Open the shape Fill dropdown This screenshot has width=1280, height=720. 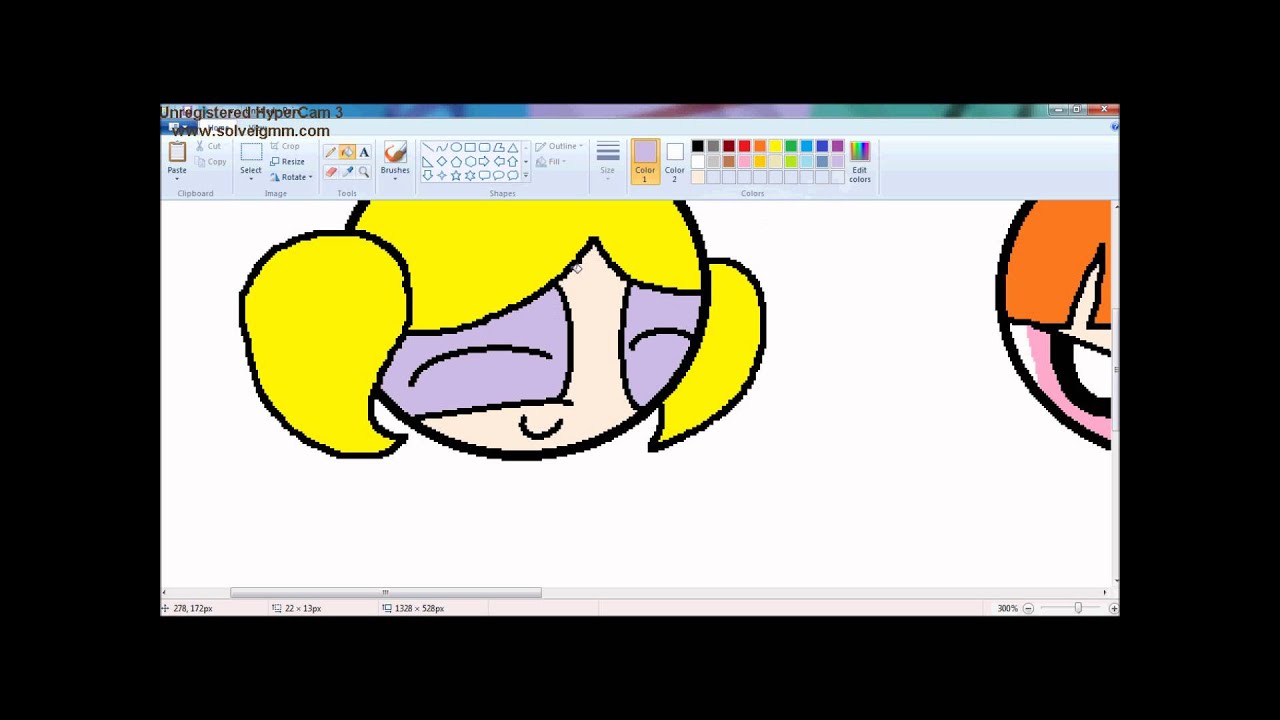[x=551, y=162]
